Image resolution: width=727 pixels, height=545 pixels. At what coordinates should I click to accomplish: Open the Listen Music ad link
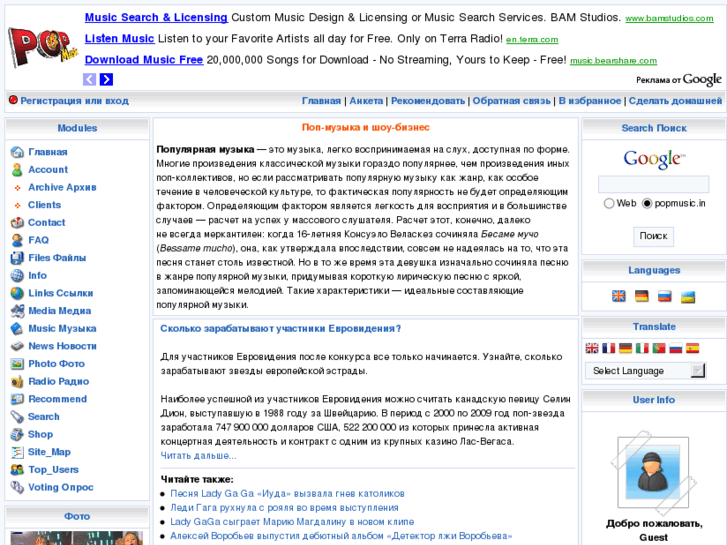coord(120,38)
